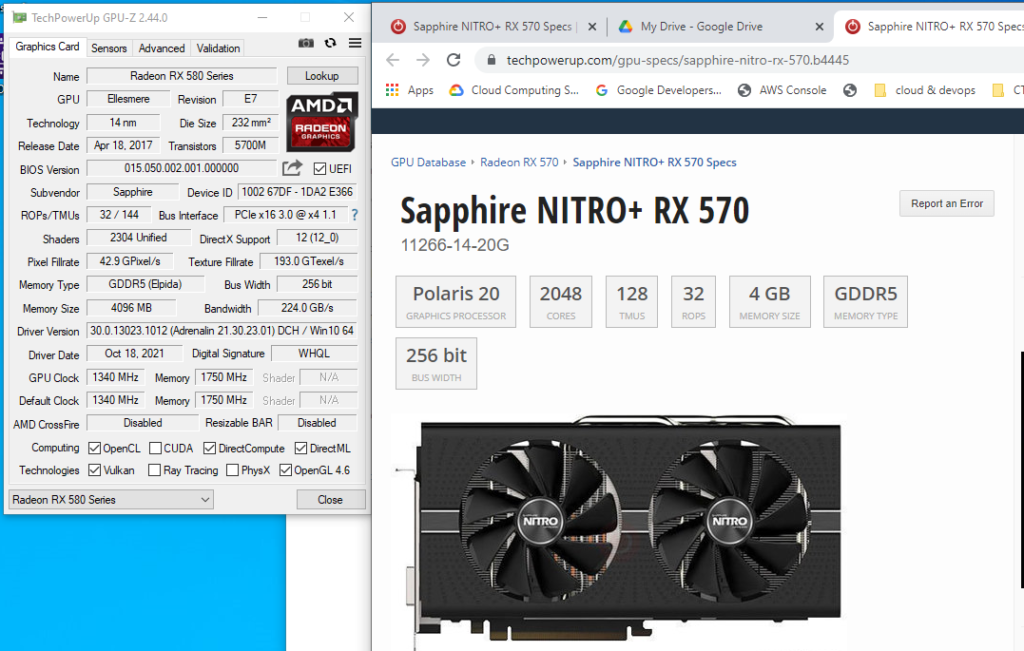Toggle the Vulkan checkbox
Viewport: 1024px width, 651px height.
click(95, 470)
